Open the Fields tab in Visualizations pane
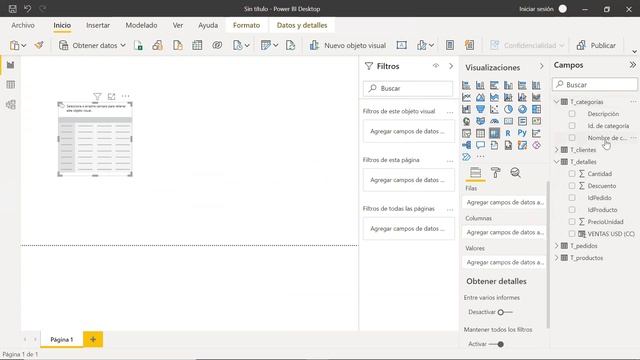The height and width of the screenshot is (360, 640). pos(476,173)
